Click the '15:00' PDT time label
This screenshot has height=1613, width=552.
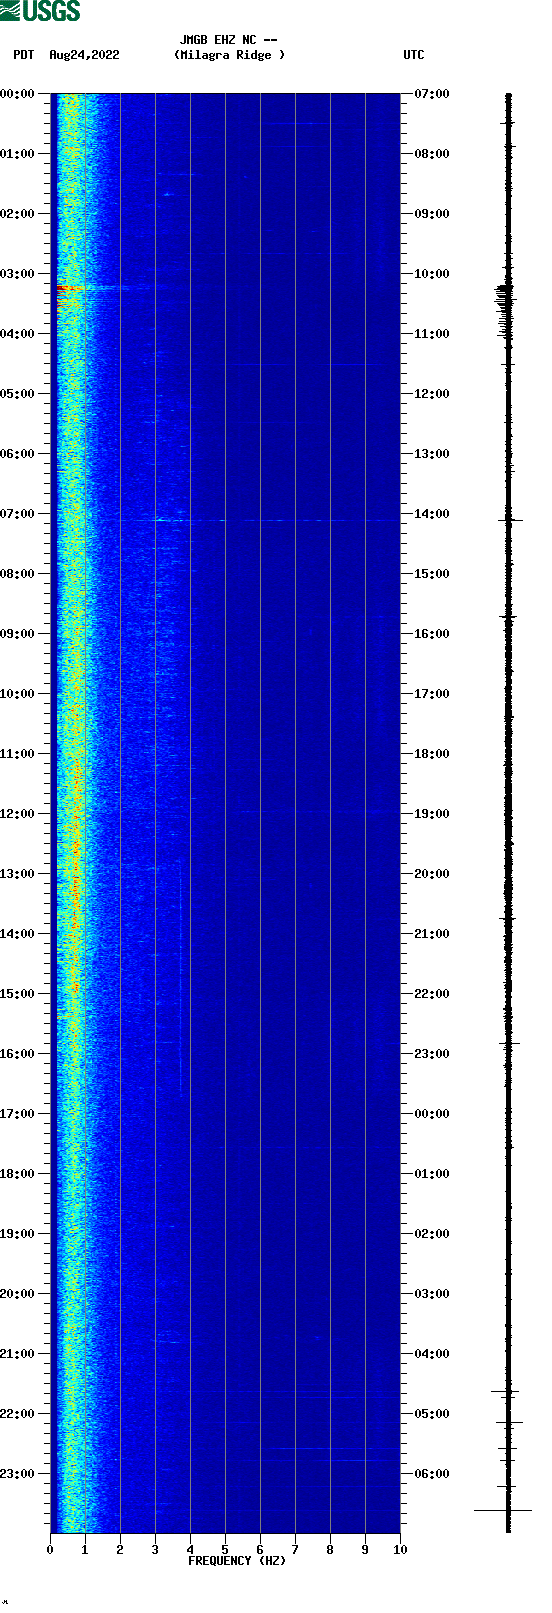click(18, 994)
